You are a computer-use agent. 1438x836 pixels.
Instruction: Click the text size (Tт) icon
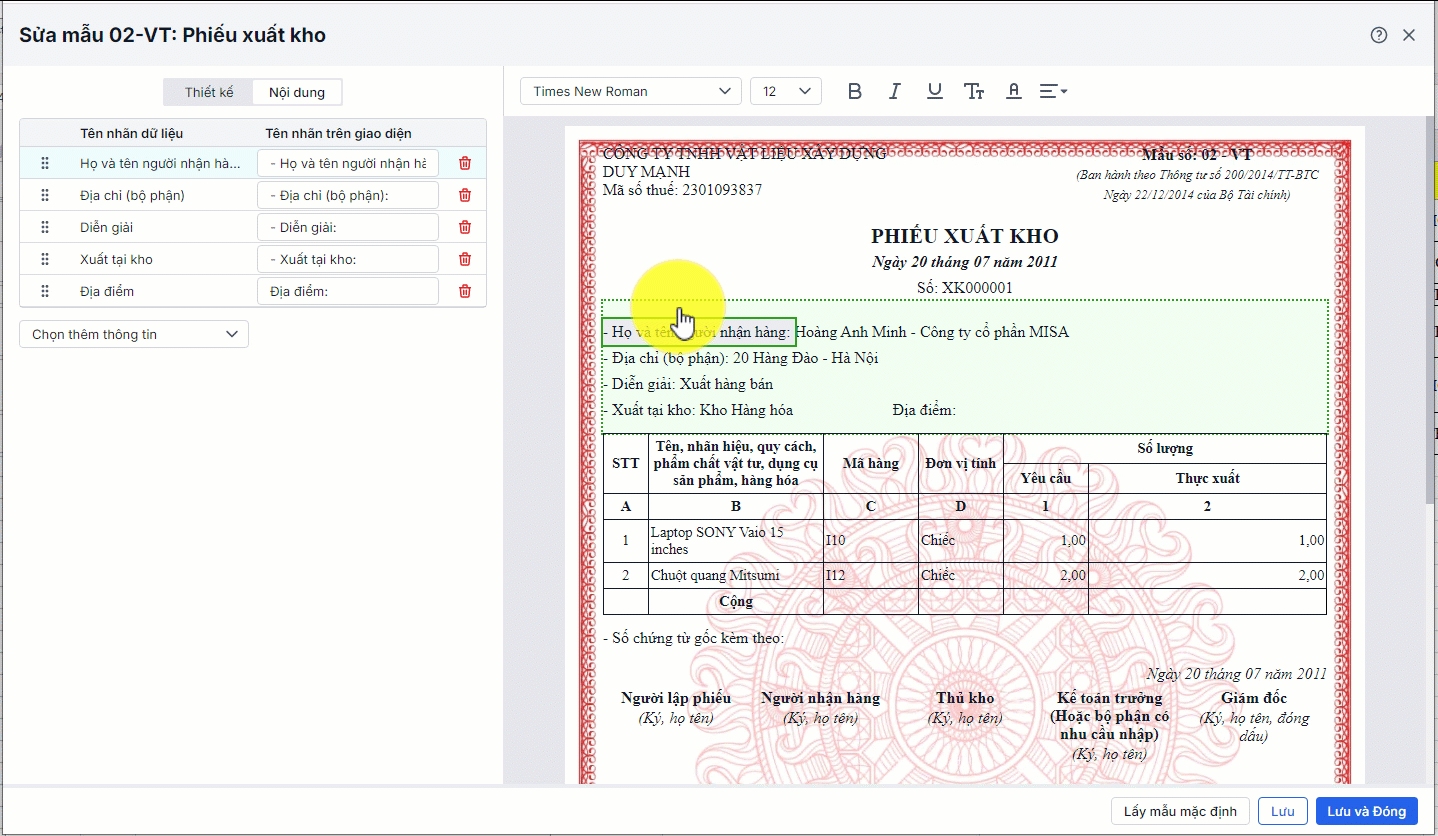[974, 91]
